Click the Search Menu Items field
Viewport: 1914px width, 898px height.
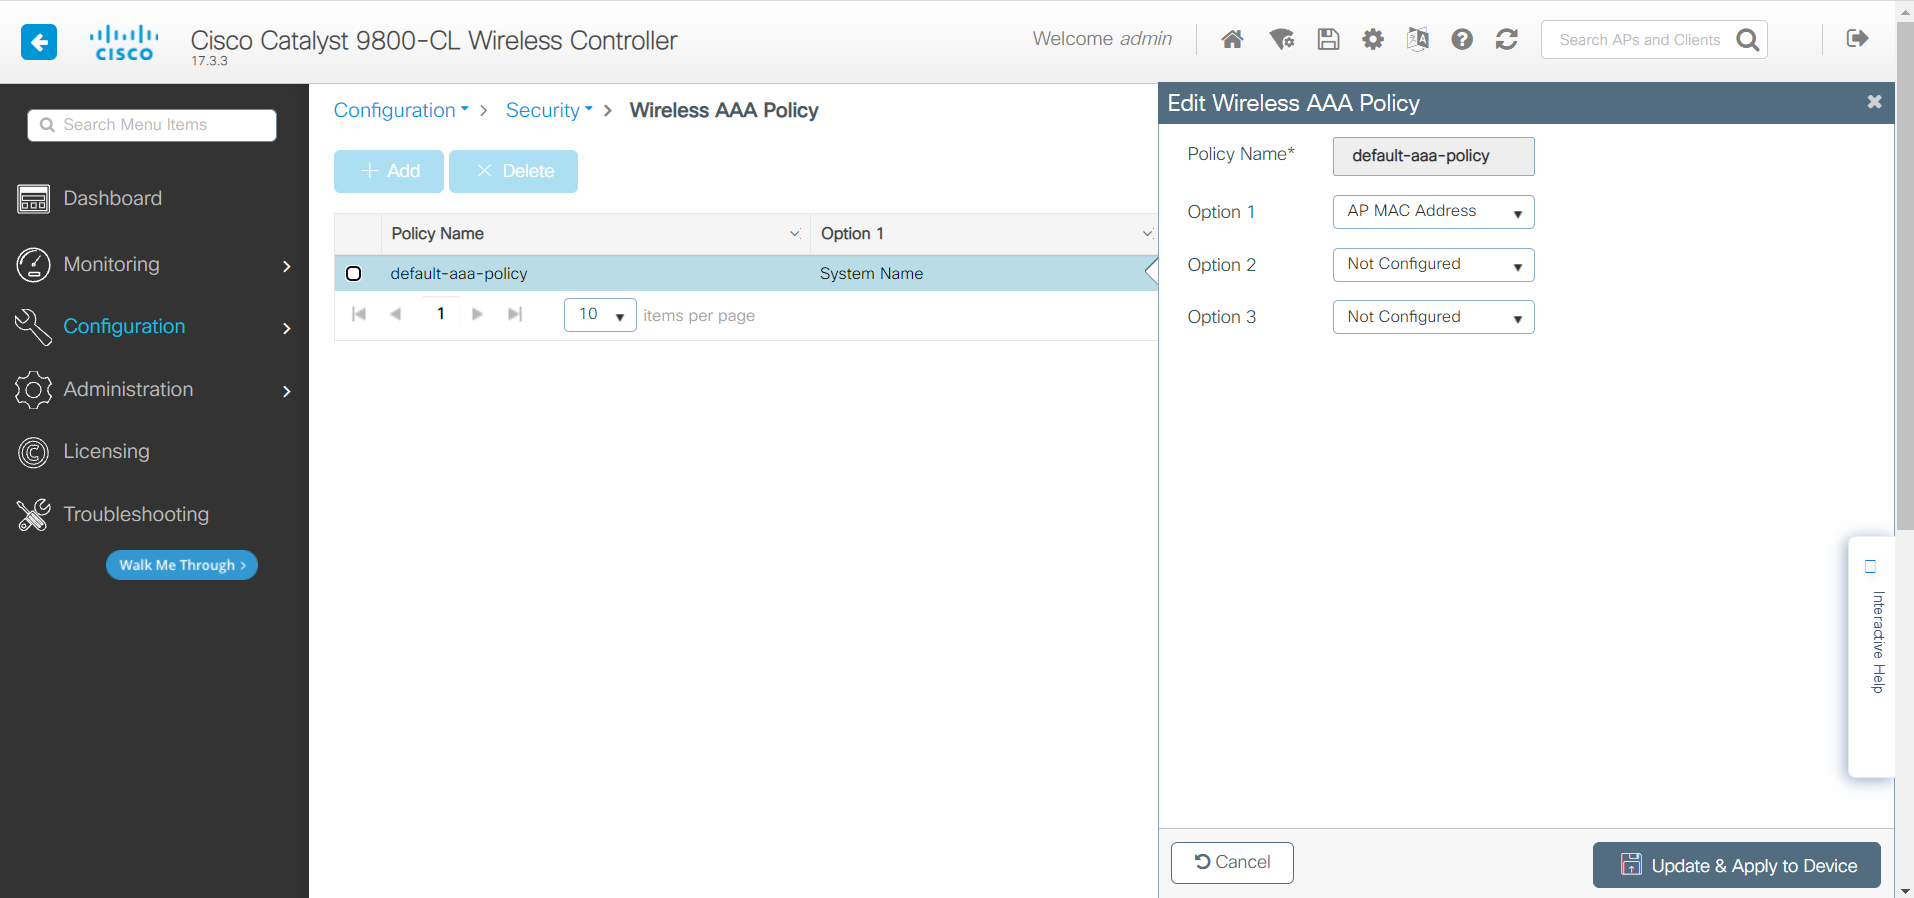click(152, 125)
